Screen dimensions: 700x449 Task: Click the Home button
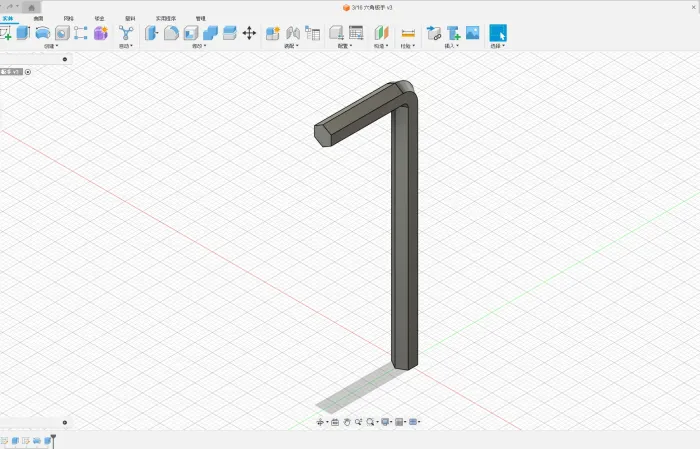[31, 8]
